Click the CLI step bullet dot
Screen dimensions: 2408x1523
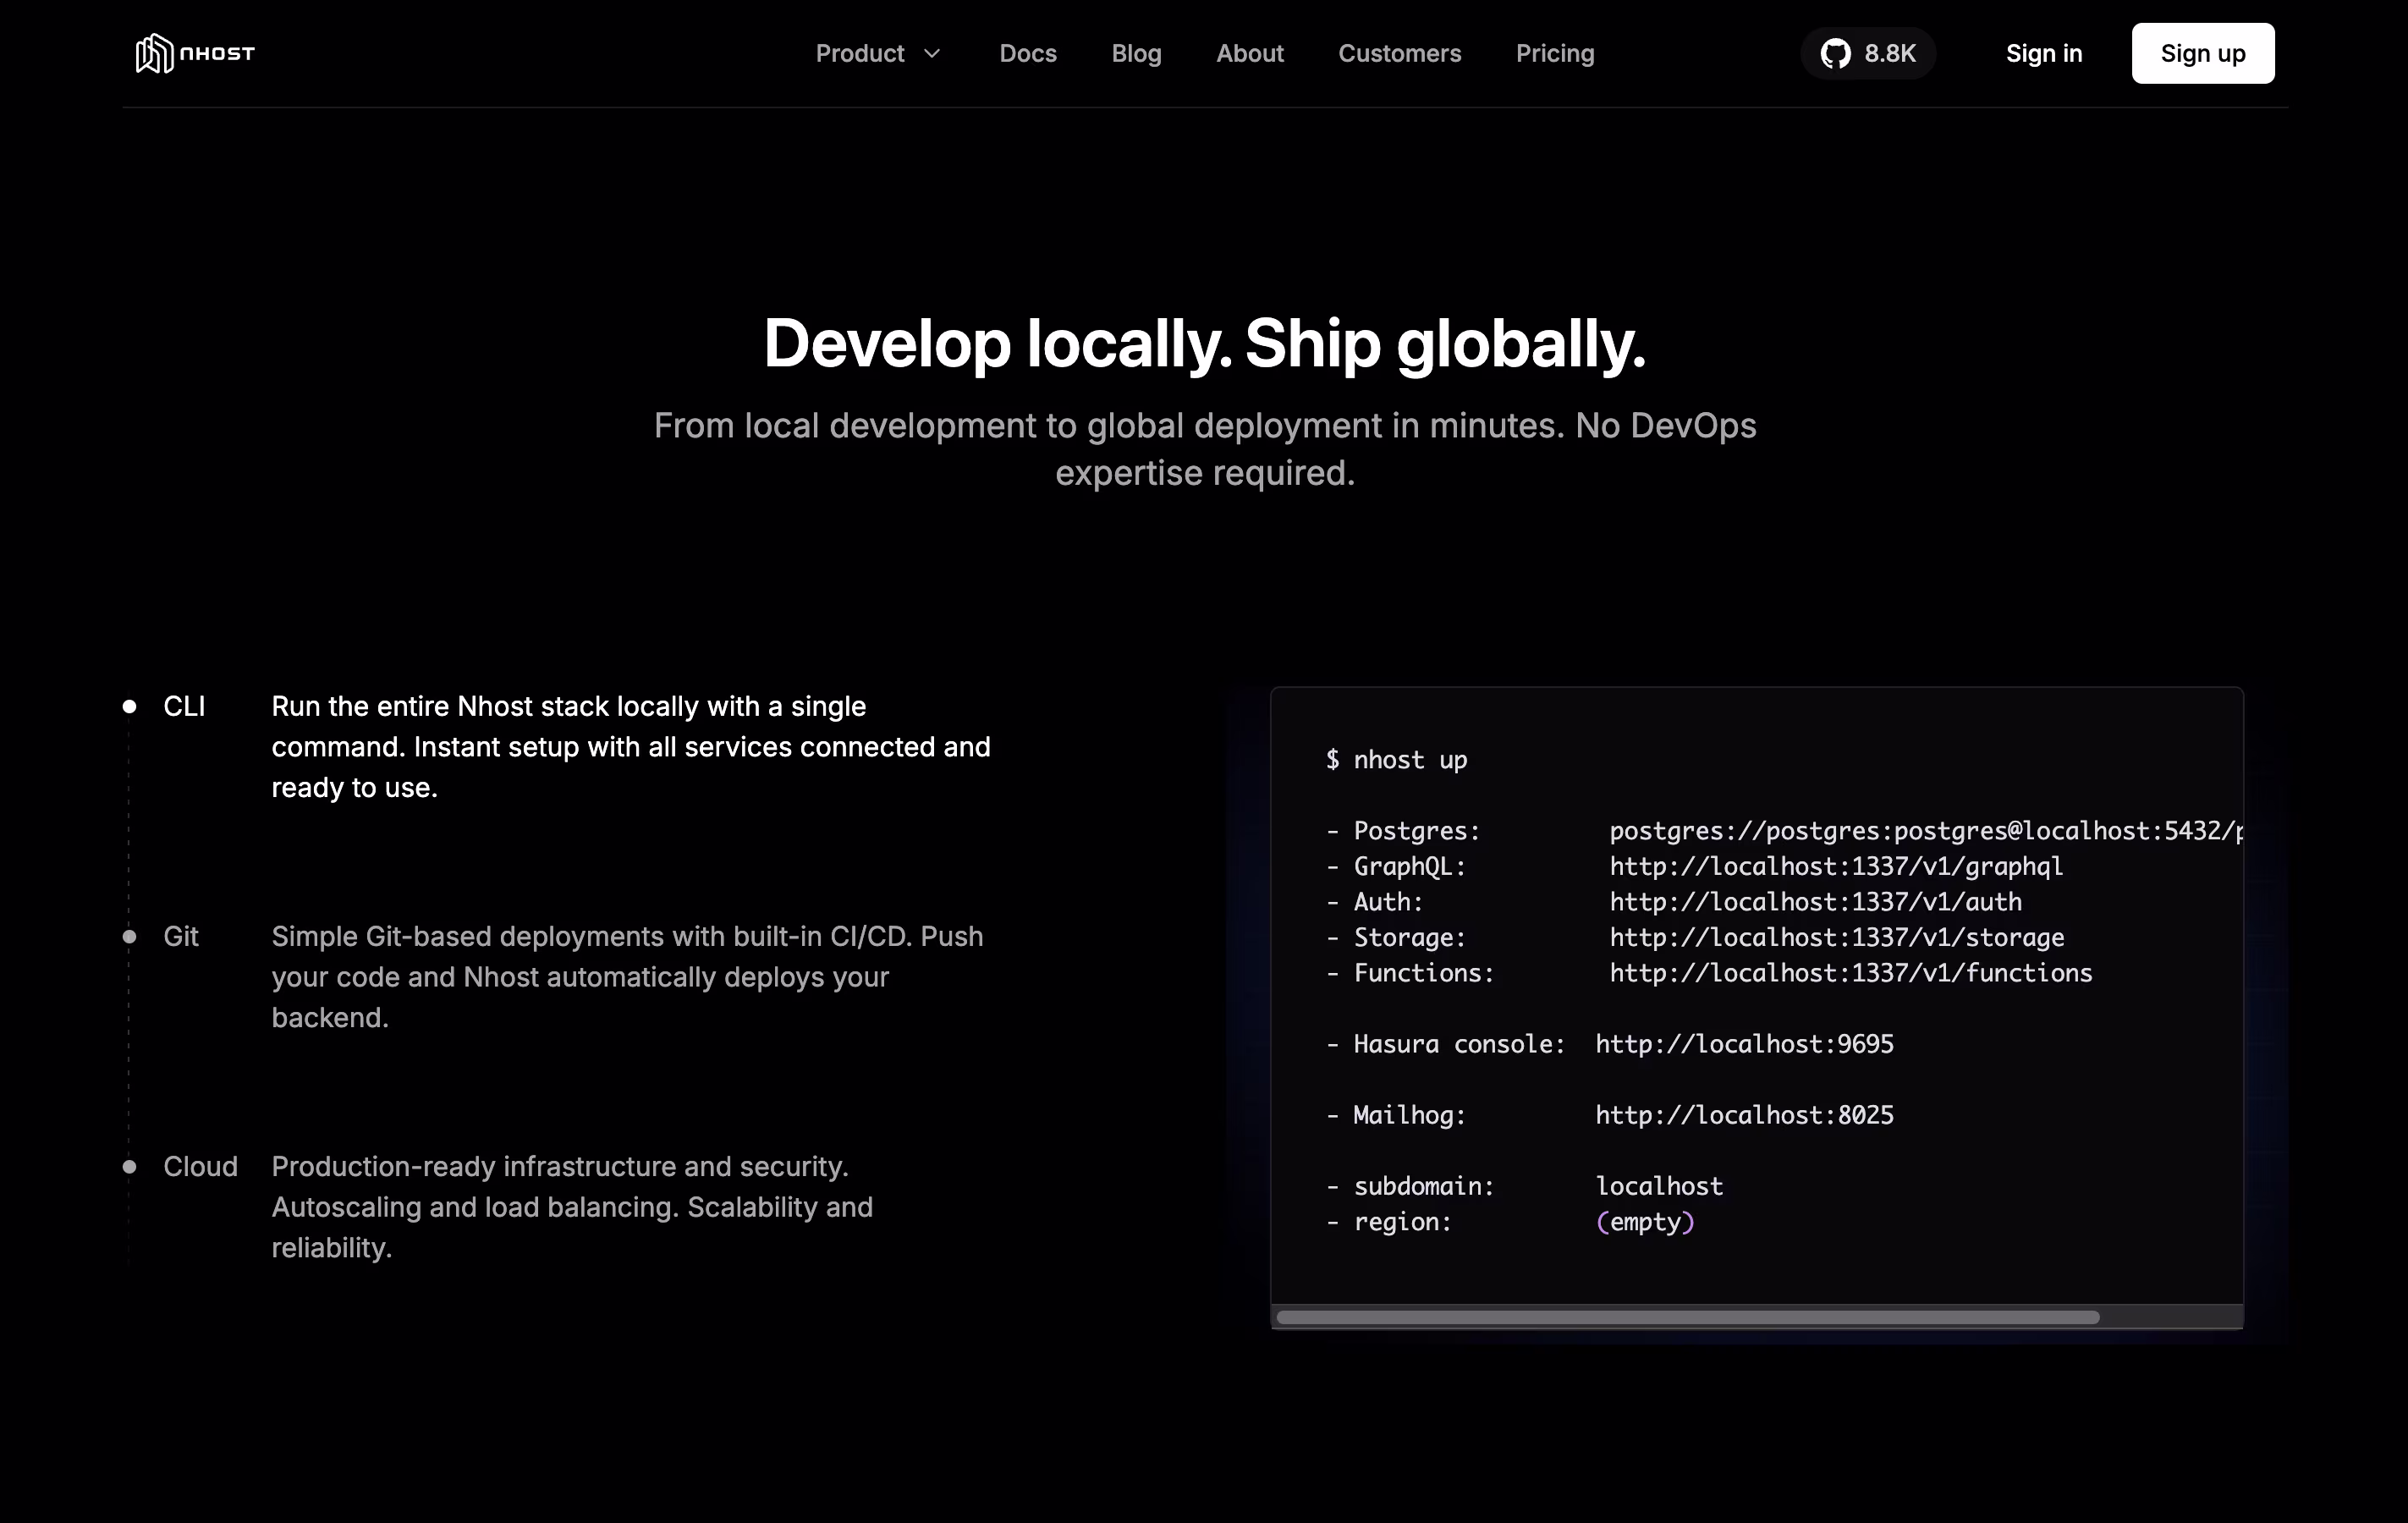(x=129, y=706)
